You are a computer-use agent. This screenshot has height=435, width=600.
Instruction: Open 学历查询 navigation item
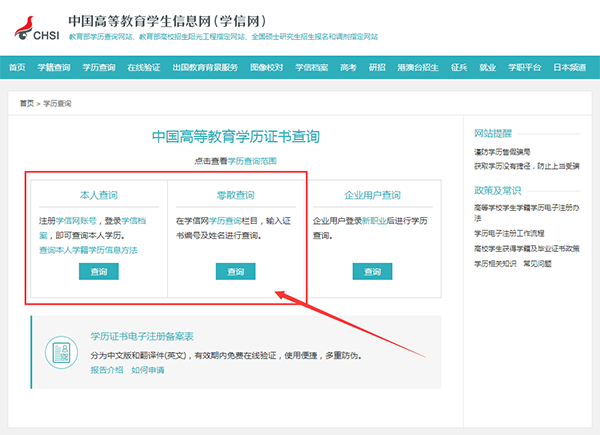99,68
